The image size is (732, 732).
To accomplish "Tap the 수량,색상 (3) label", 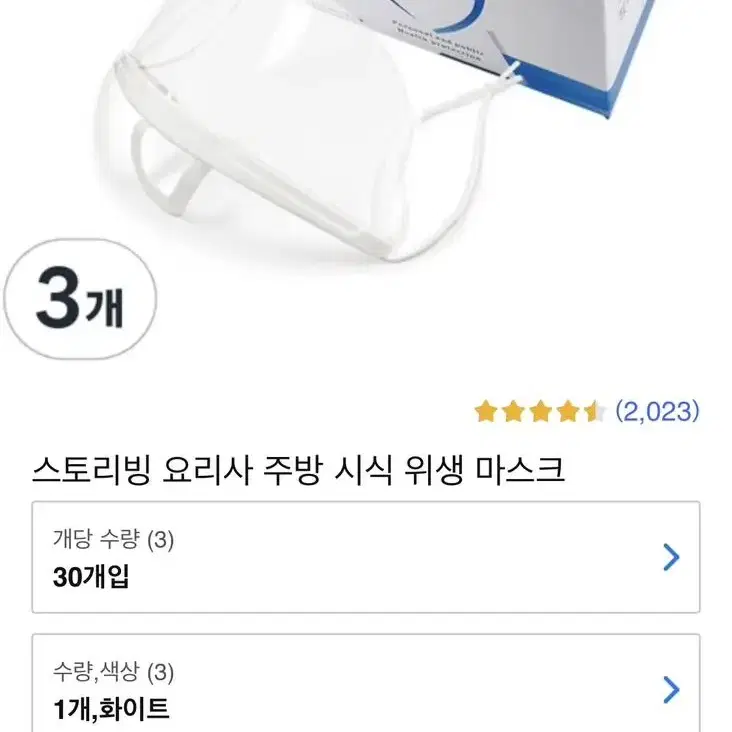I will tap(113, 672).
